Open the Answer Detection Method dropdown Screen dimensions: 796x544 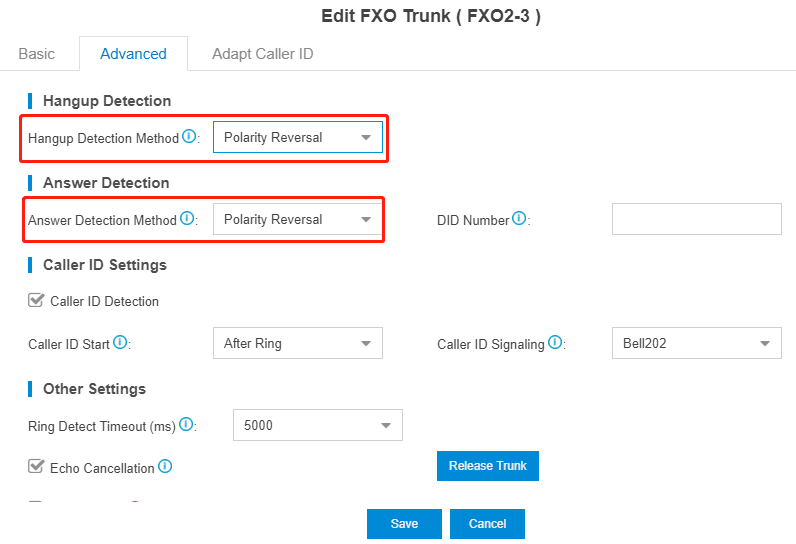pyautogui.click(x=297, y=219)
